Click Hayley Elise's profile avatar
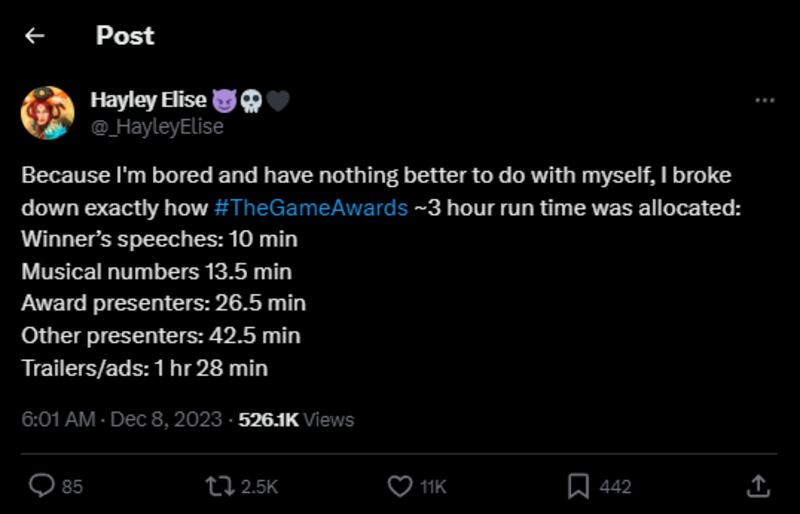800x514 pixels. (48, 113)
